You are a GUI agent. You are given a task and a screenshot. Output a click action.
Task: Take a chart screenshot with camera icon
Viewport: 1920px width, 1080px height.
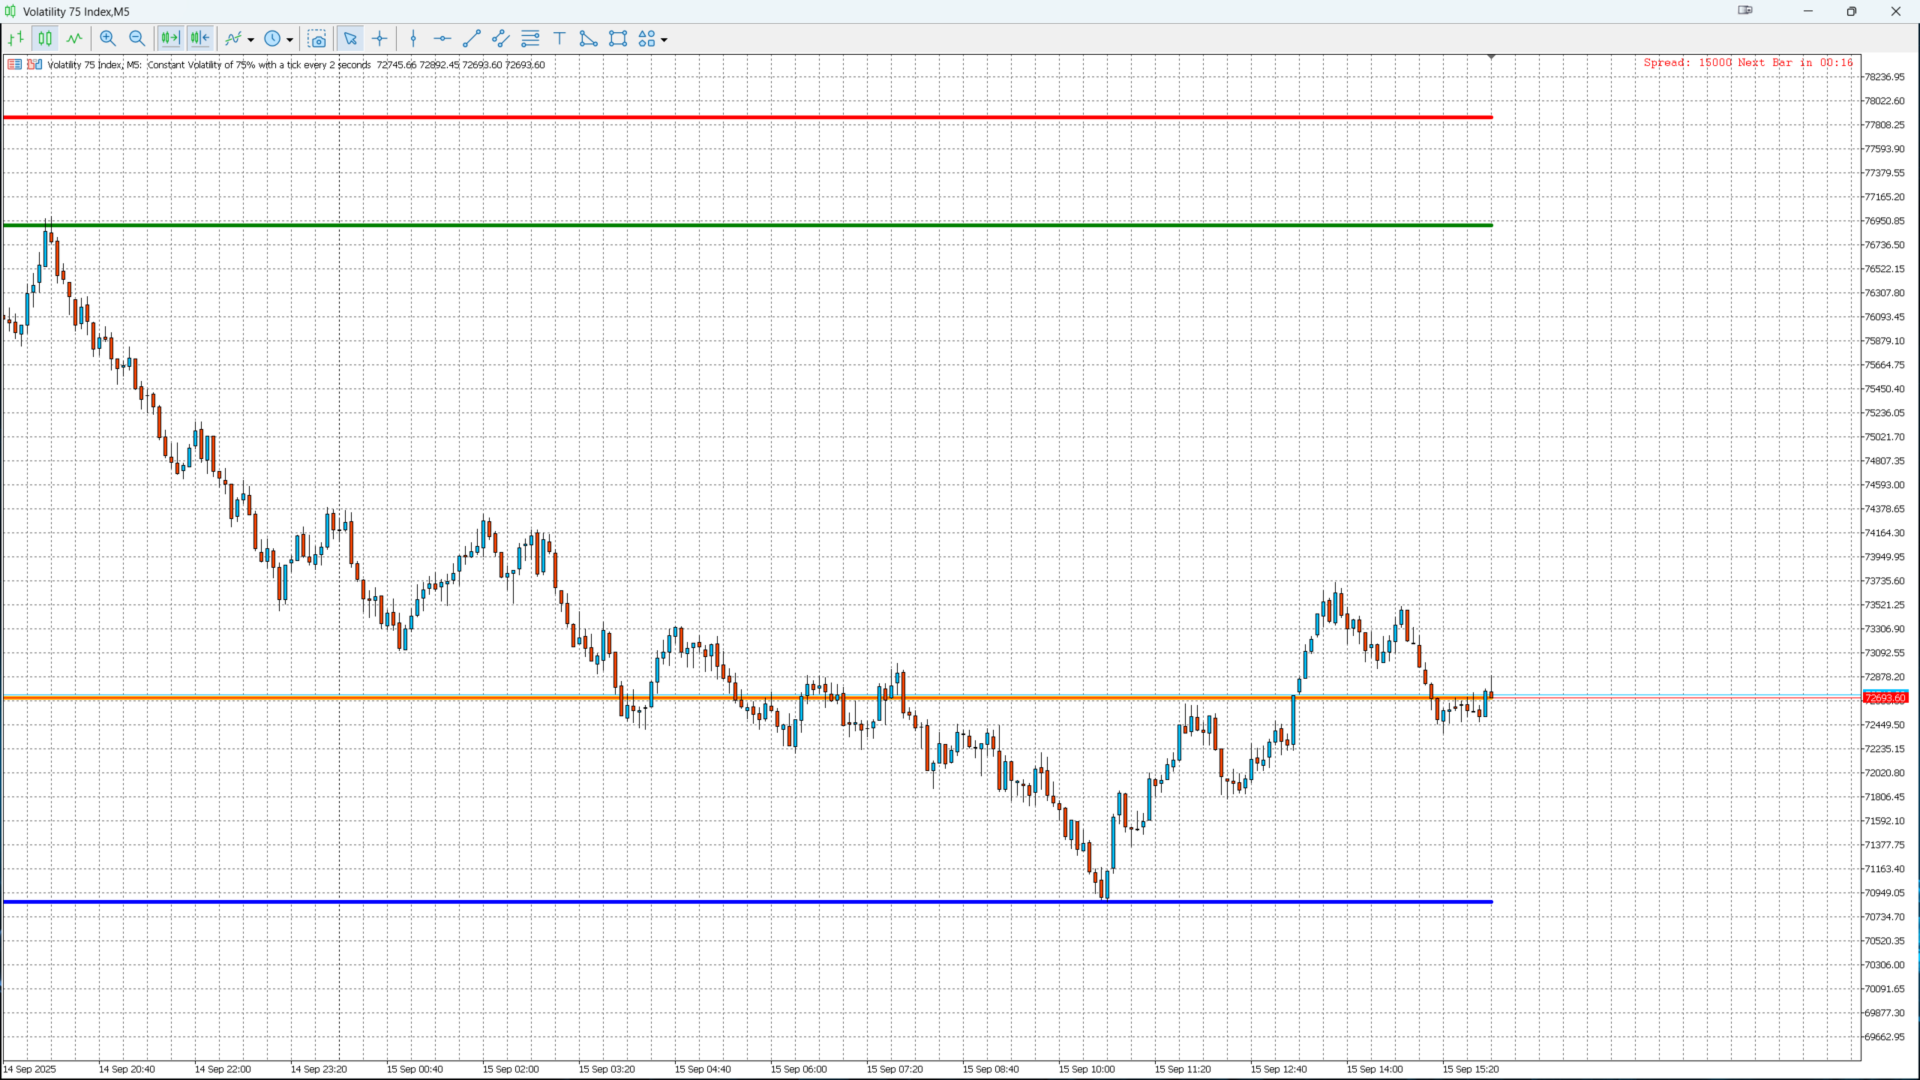tap(317, 39)
